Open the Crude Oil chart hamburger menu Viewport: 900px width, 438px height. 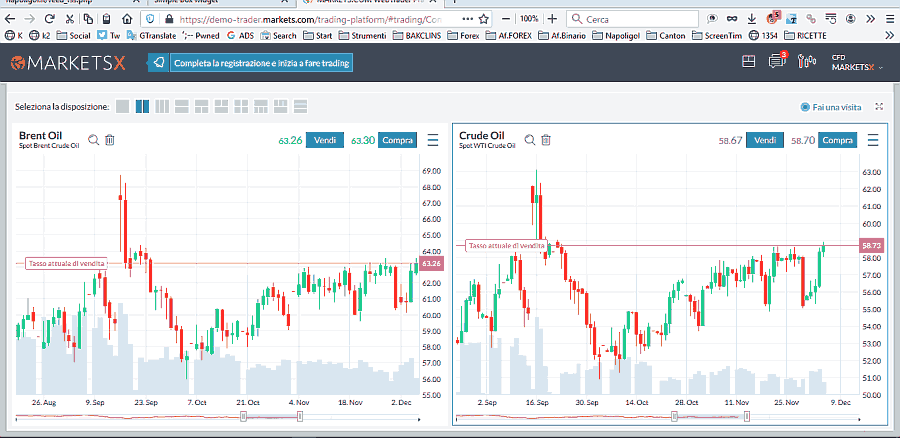[x=874, y=140]
